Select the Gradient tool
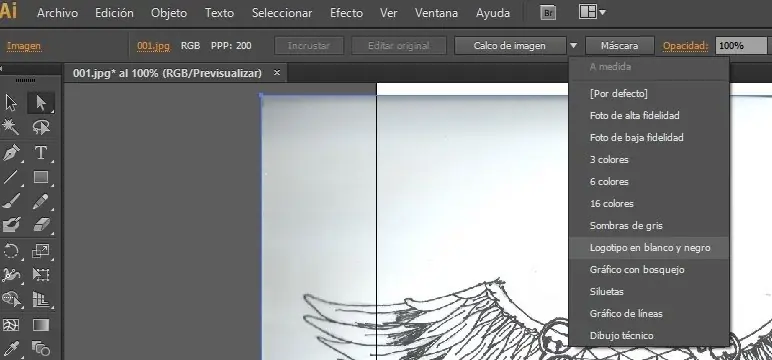Screen dimensions: 772x360 [41, 325]
